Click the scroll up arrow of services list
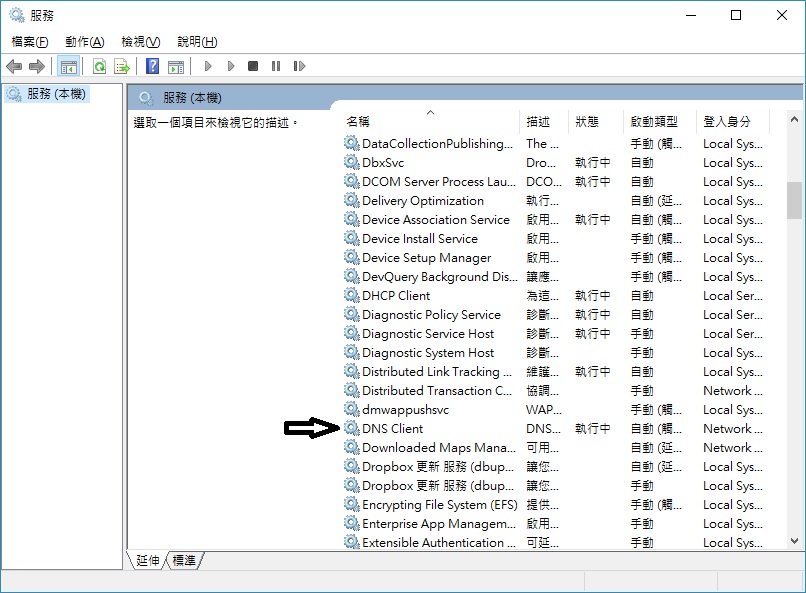Screen dimensions: 806x593 point(794,119)
